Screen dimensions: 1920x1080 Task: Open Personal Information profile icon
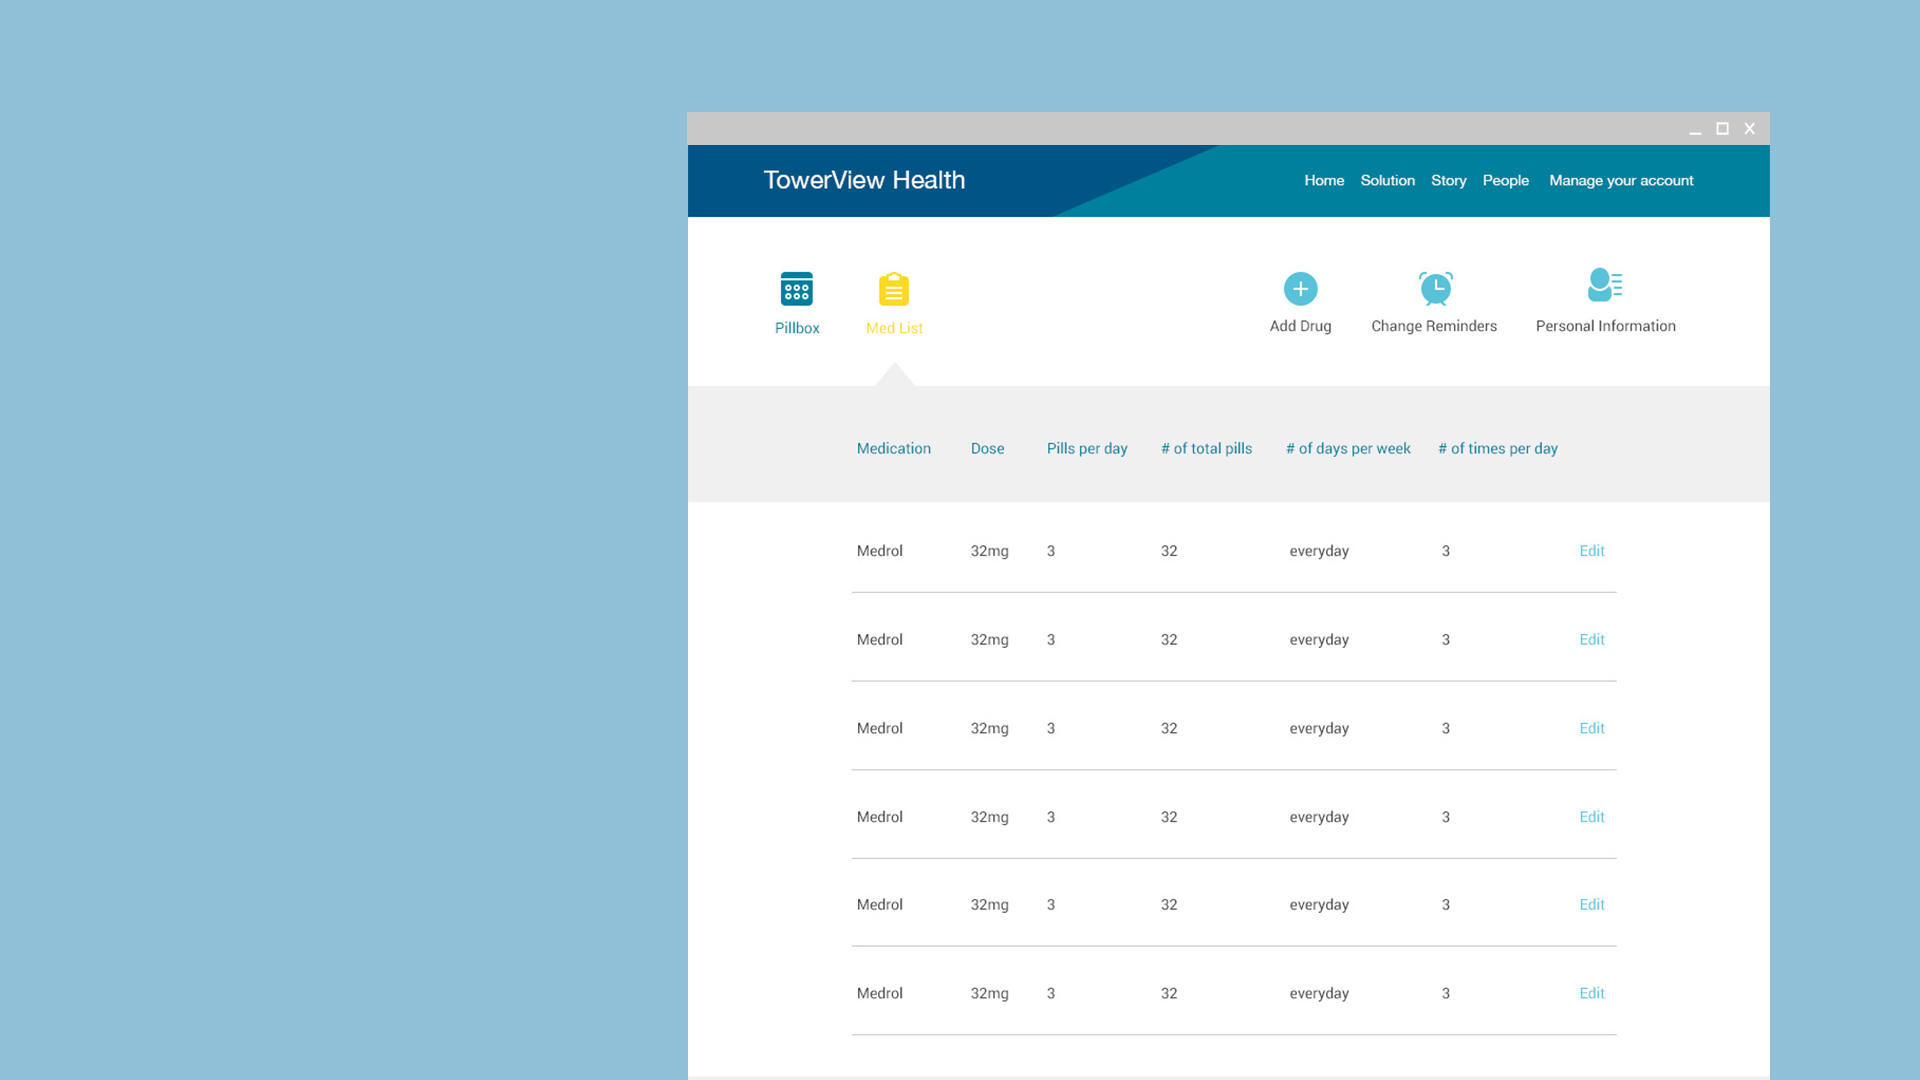[1604, 286]
